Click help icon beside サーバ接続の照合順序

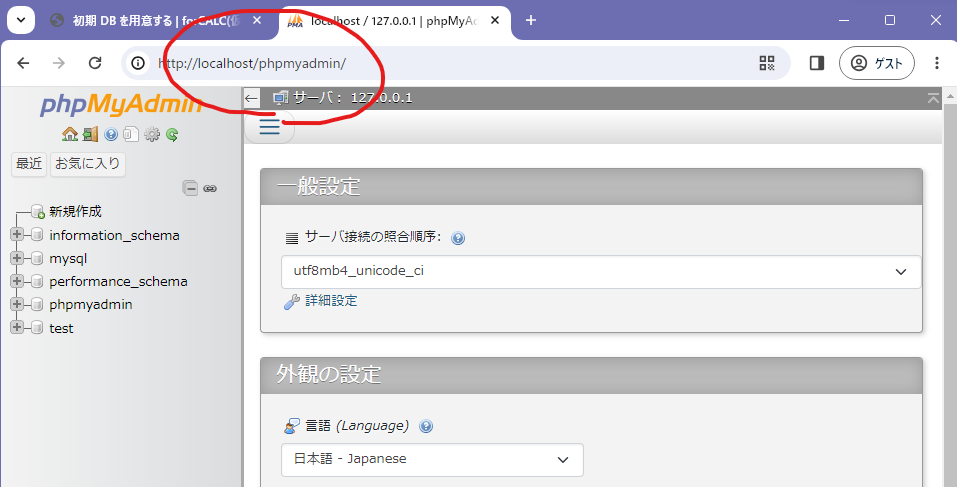click(x=458, y=238)
